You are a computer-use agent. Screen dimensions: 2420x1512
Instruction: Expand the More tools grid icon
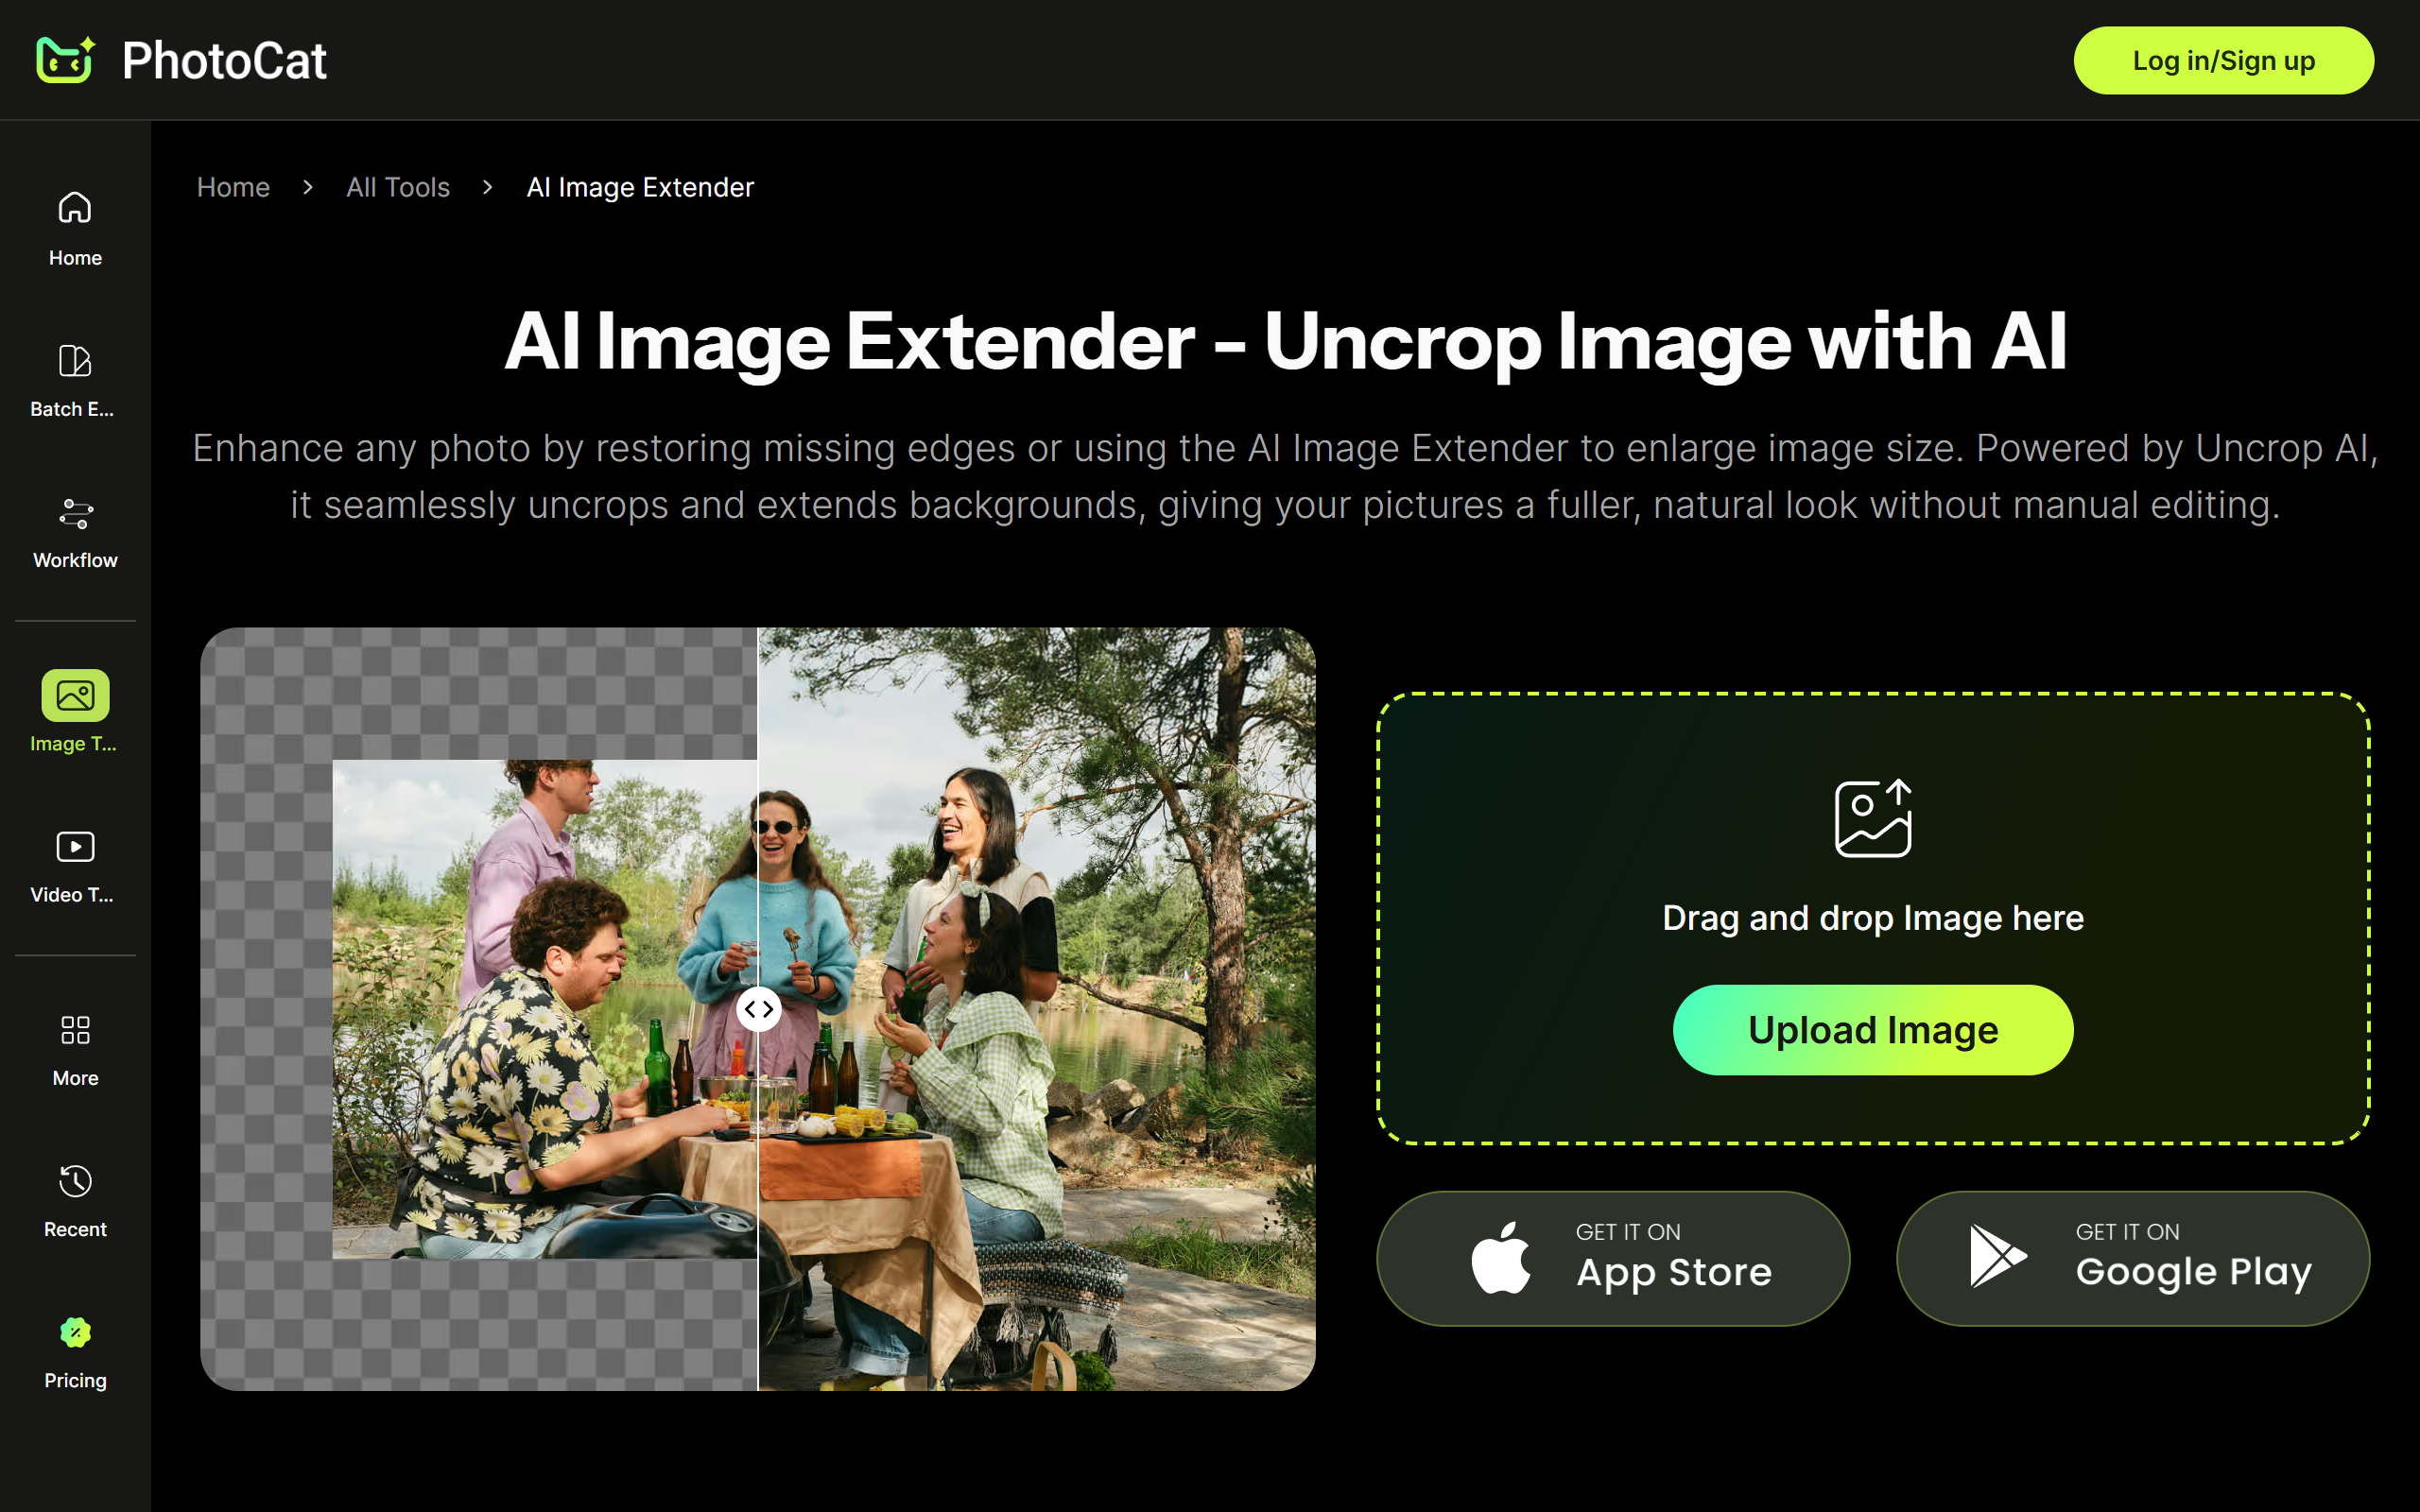coord(75,1030)
